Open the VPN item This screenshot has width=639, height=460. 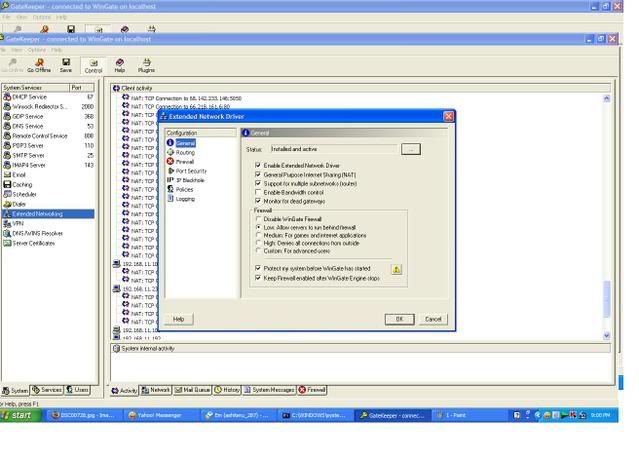(13, 224)
